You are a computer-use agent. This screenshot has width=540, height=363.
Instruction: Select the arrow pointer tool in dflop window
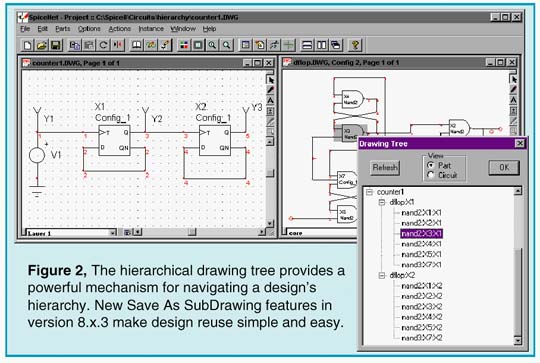pyautogui.click(x=513, y=79)
